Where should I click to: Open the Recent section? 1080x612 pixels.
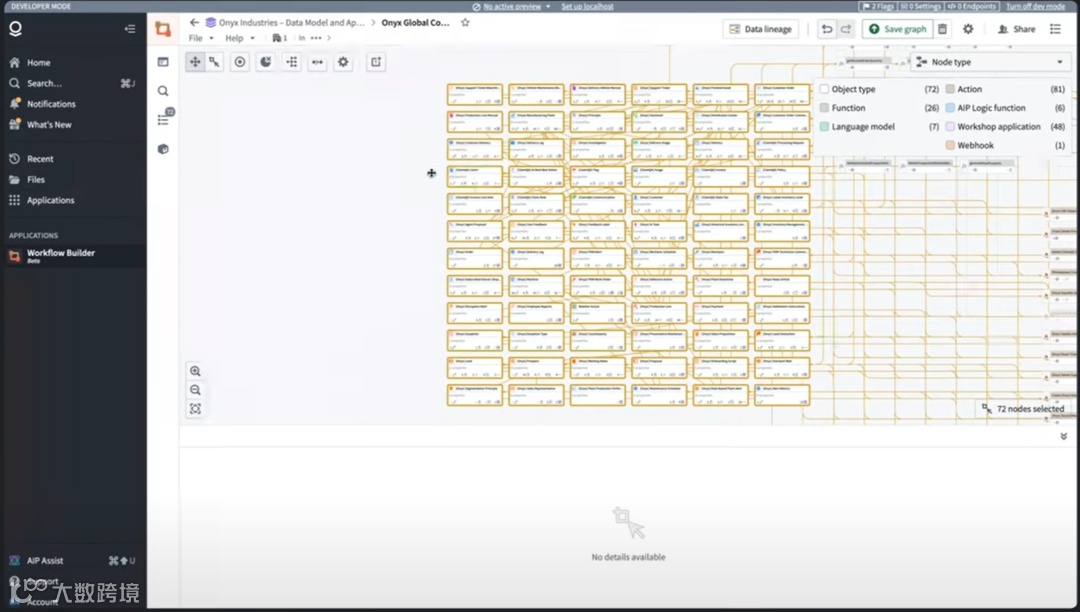coord(40,159)
